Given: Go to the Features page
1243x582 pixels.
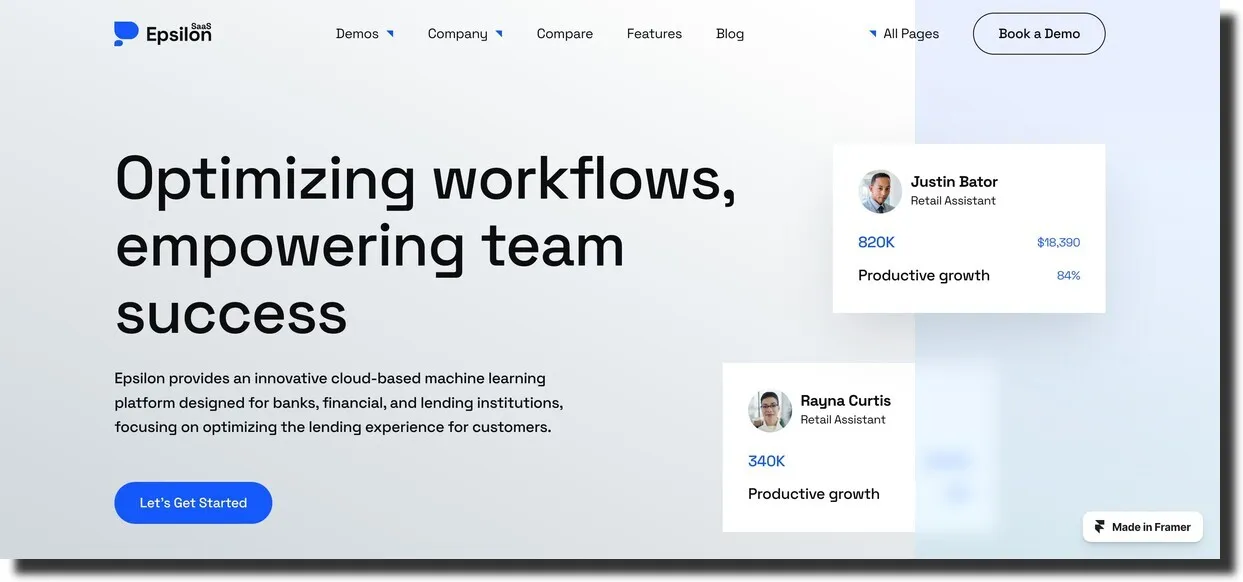Looking at the screenshot, I should [x=654, y=34].
